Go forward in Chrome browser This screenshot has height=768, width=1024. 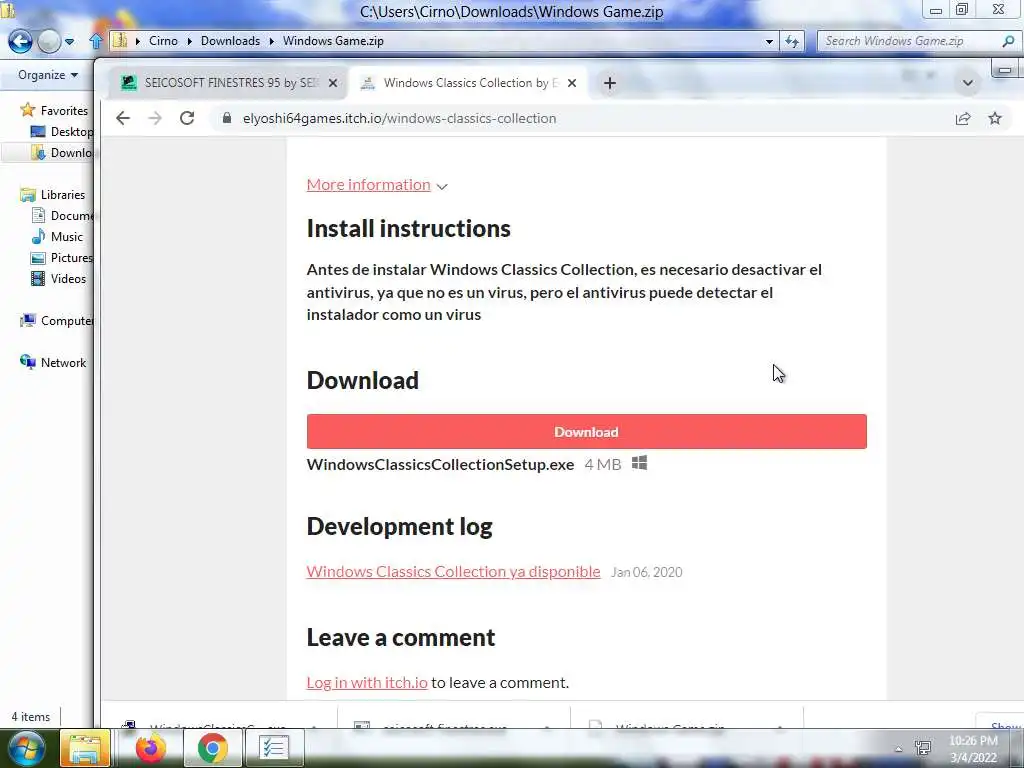(155, 118)
